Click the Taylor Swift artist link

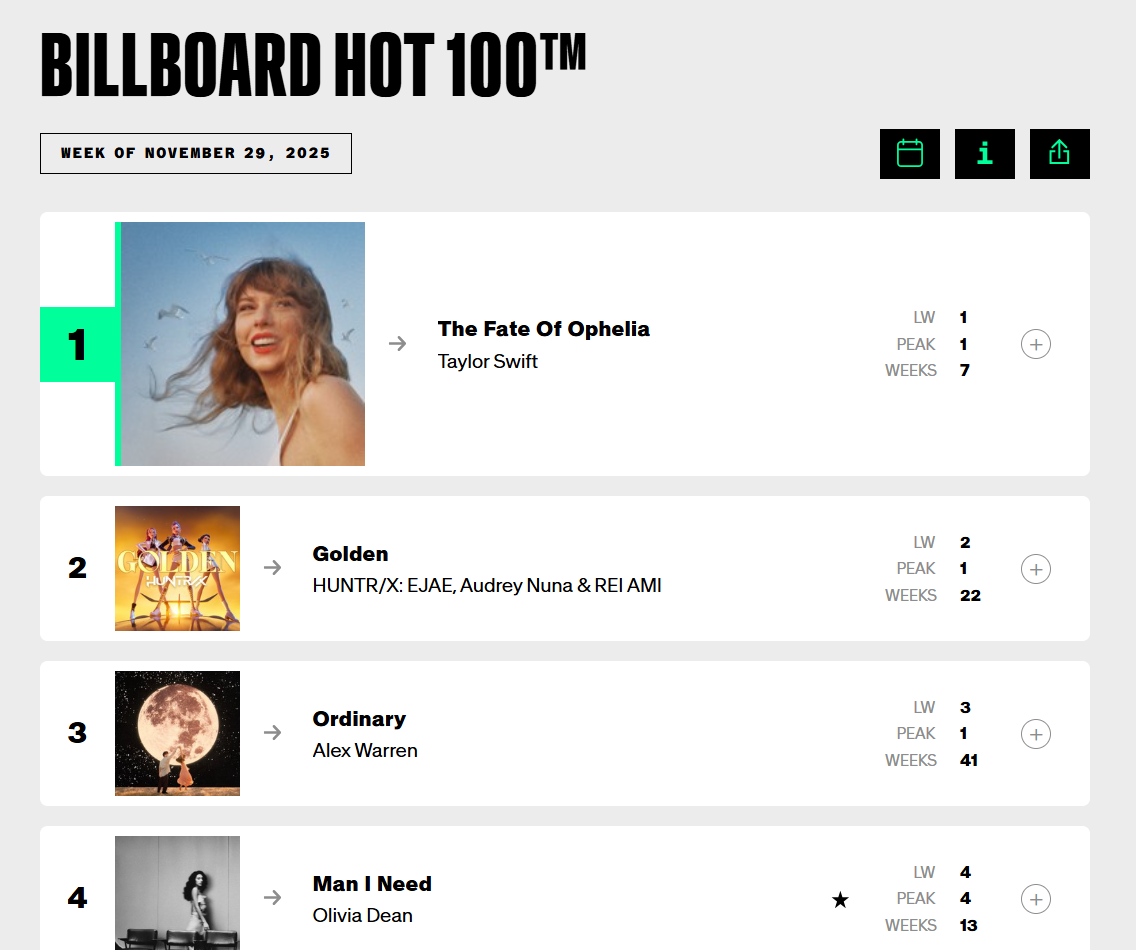(x=487, y=361)
